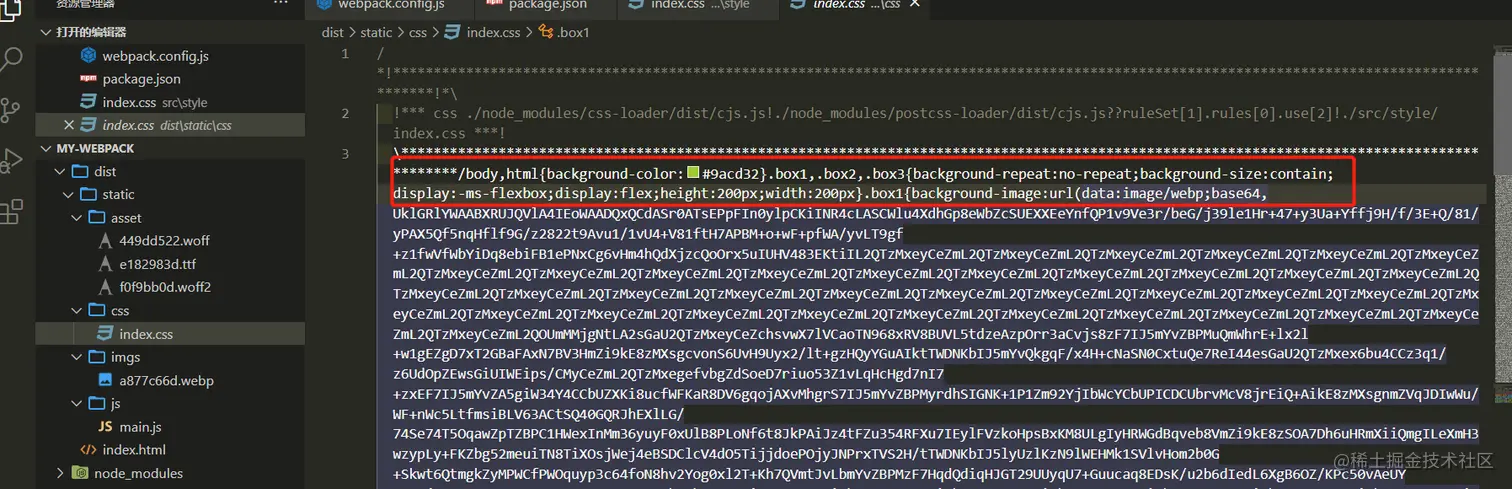This screenshot has width=1512, height=489.
Task: Open package.json from open editors list
Action: tap(141, 79)
